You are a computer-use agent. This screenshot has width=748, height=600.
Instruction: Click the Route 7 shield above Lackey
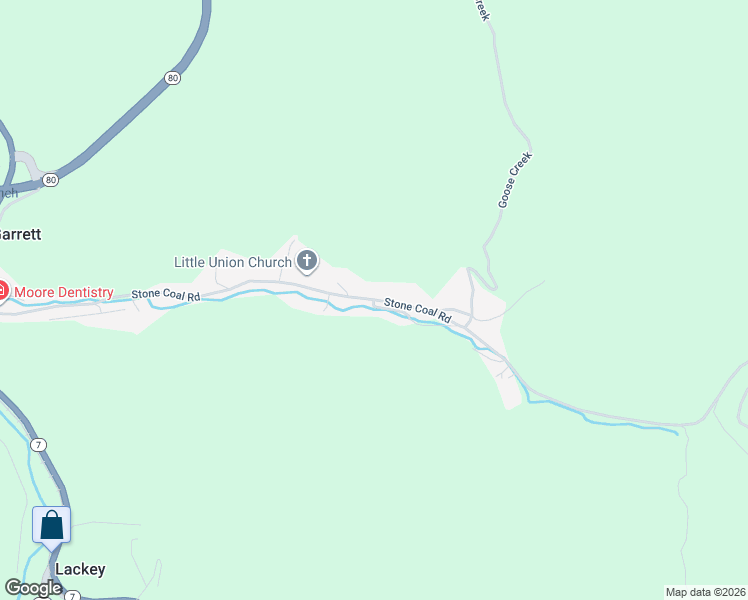click(x=39, y=445)
